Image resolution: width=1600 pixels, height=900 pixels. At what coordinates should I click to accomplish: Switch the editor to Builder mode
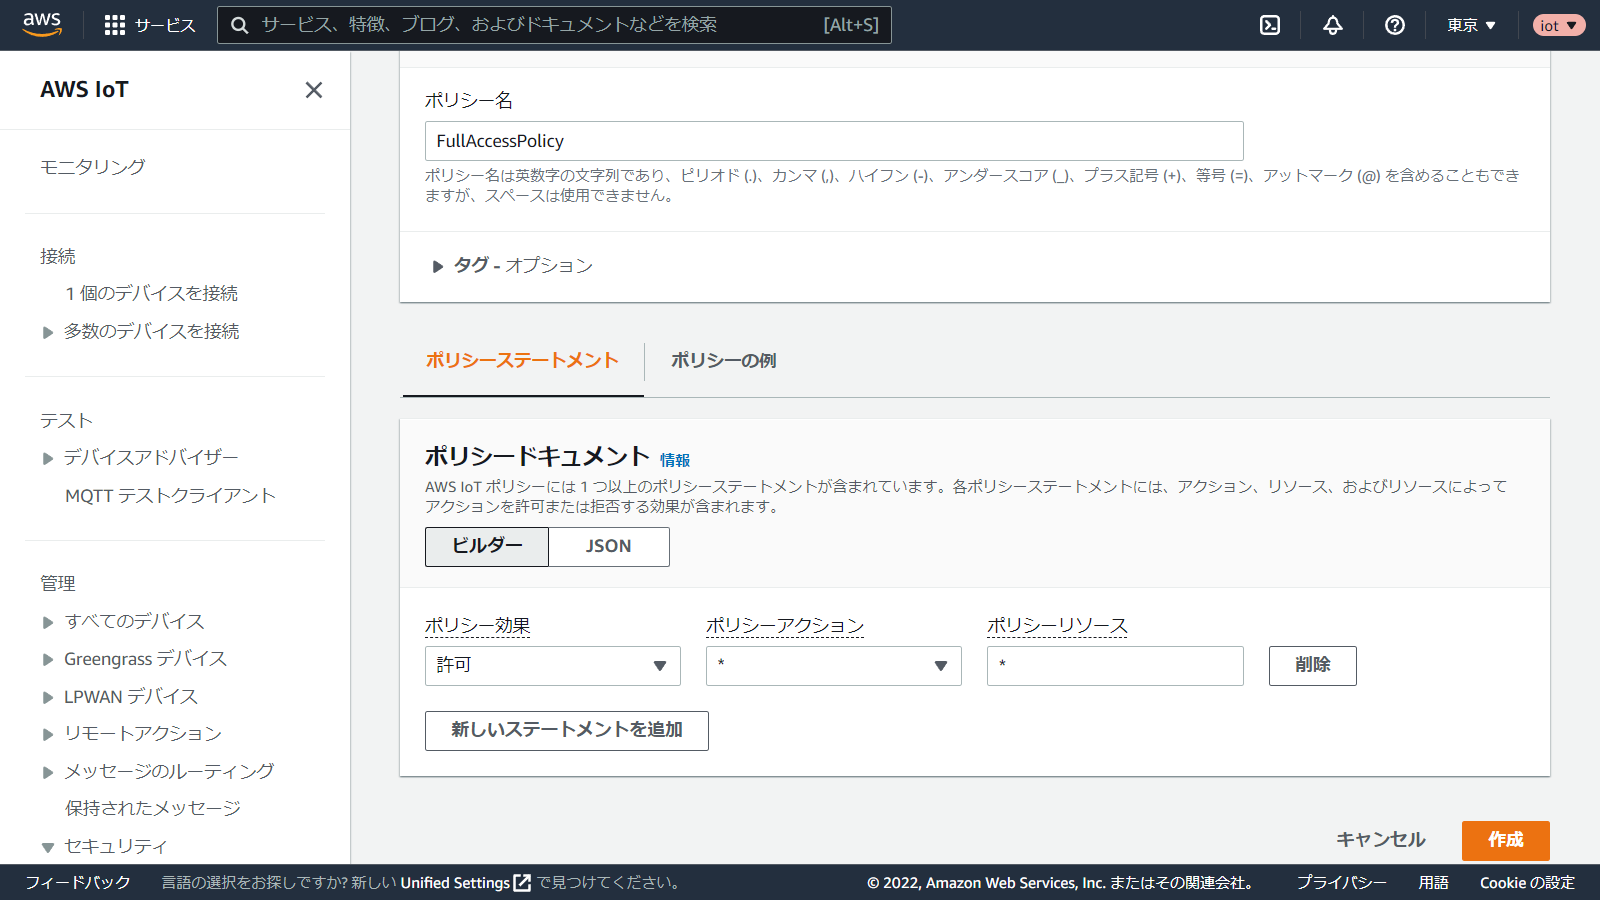point(487,546)
